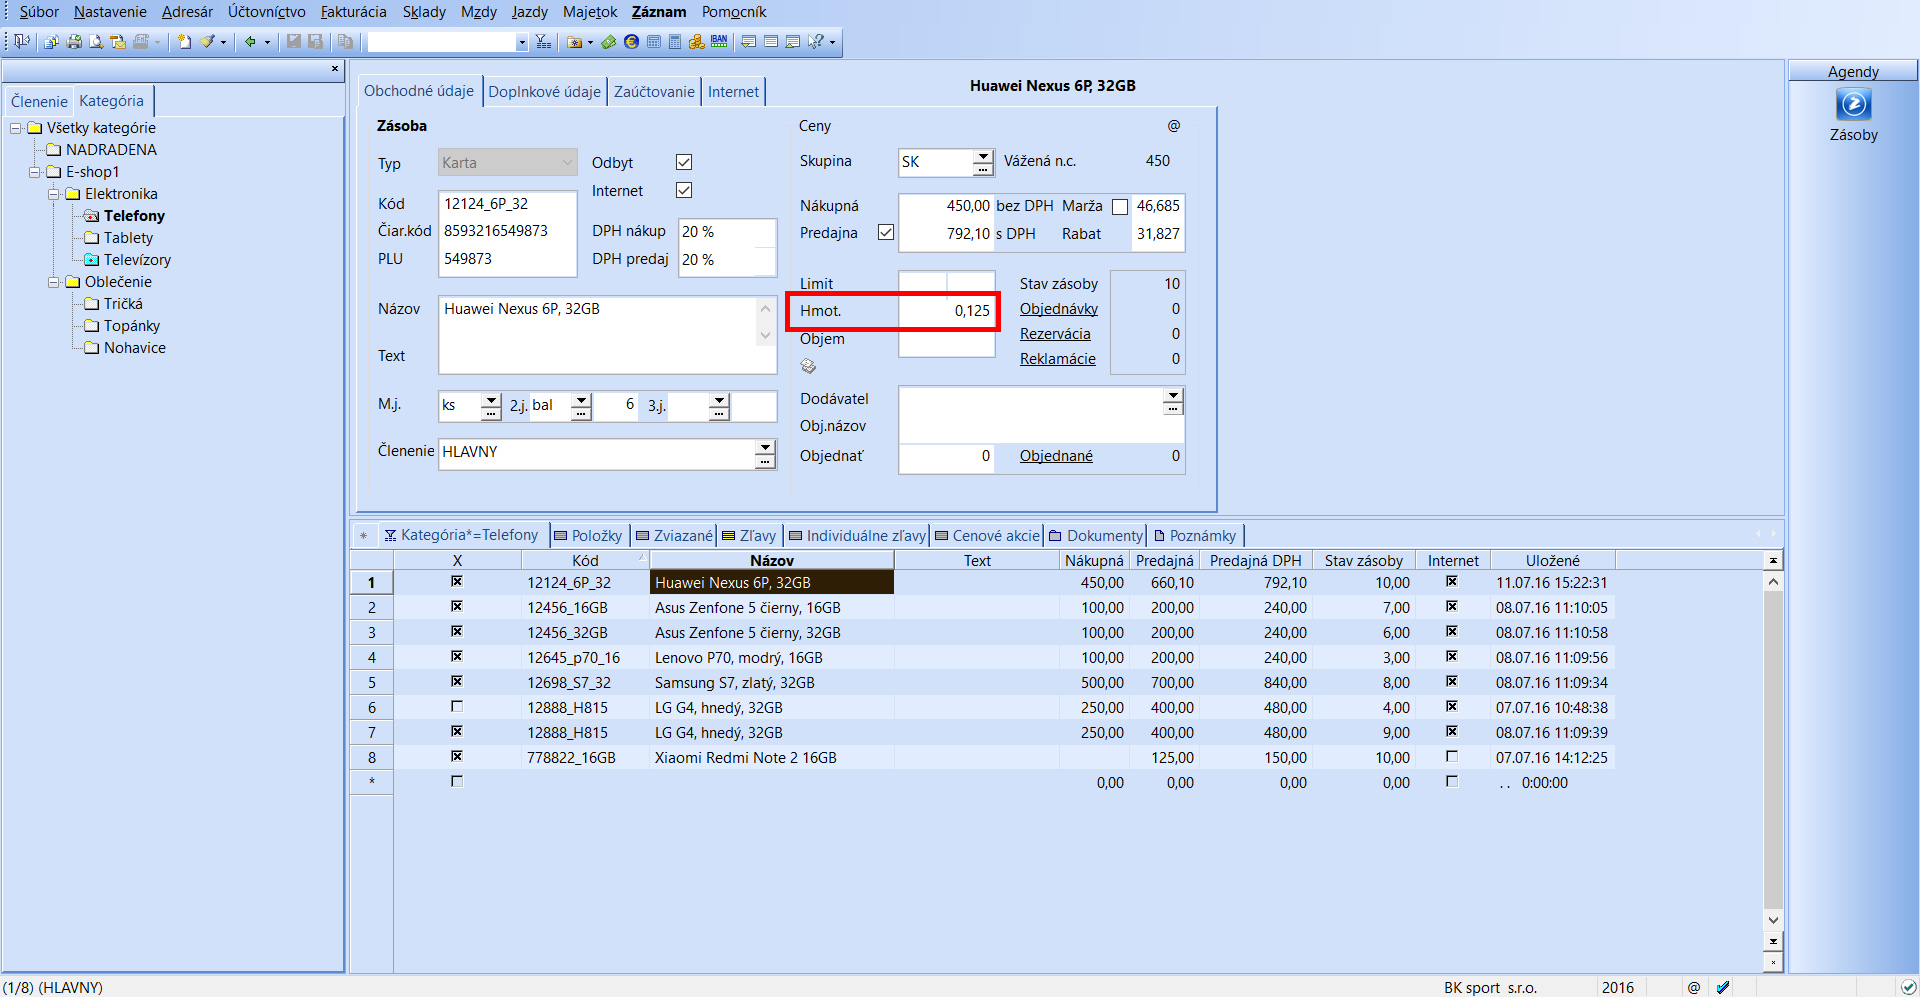The height and width of the screenshot is (997, 1920).
Task: Toggle Internet checkbox for Xiaomi Redmi Note row
Action: coord(1451,756)
